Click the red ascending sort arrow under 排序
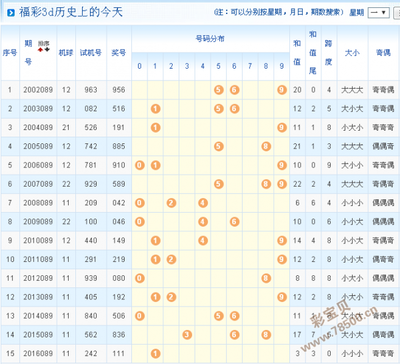Screen dimensions: 400x364 40,50
